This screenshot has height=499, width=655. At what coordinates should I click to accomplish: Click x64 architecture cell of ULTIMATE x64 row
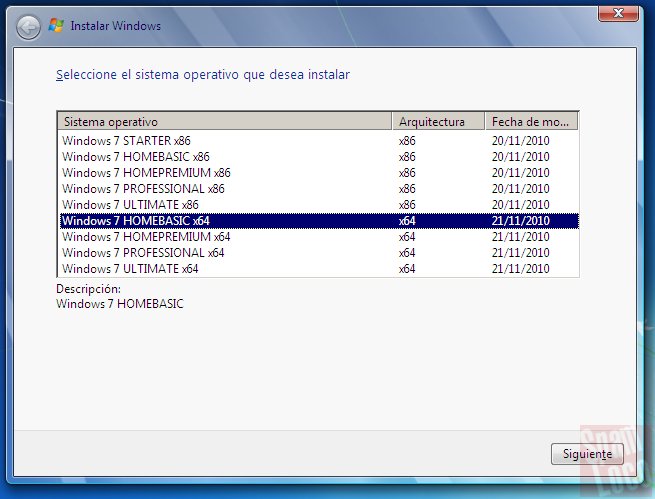[407, 268]
